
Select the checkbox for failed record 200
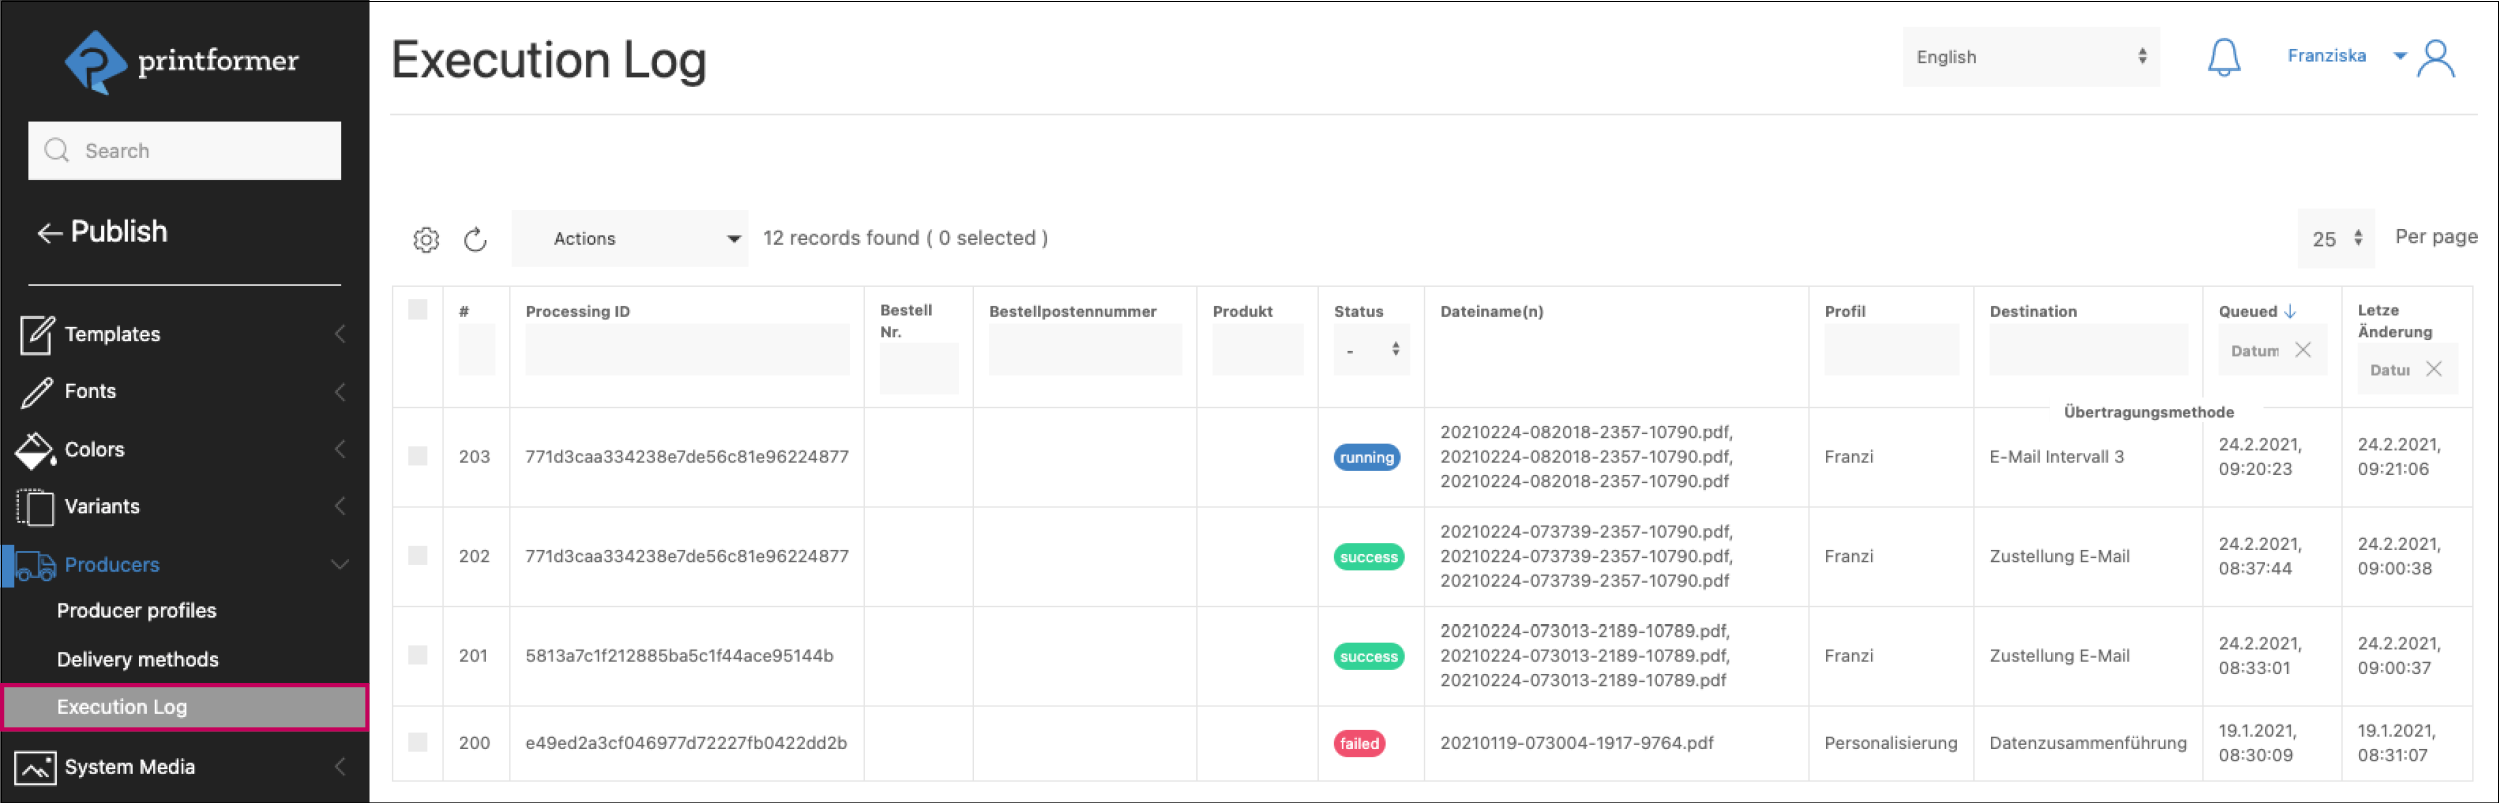(418, 742)
